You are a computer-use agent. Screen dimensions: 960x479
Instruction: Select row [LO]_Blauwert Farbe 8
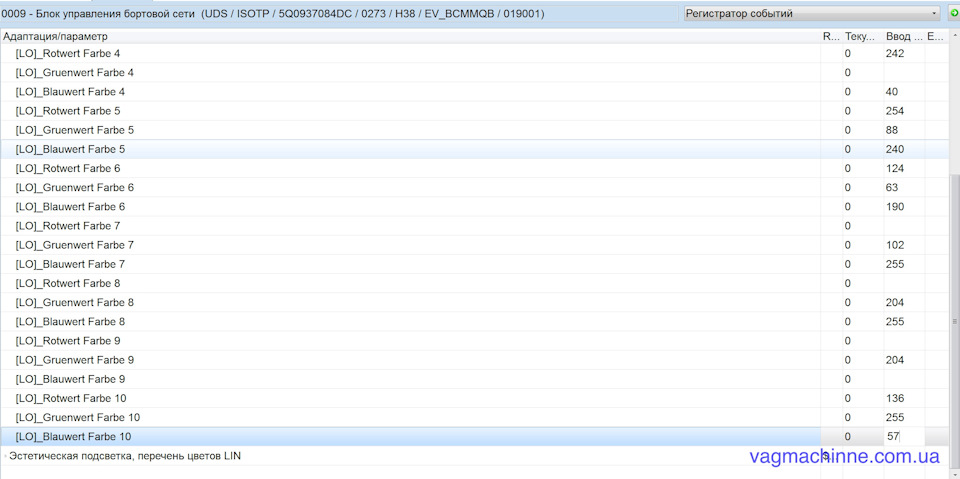[x=474, y=322]
